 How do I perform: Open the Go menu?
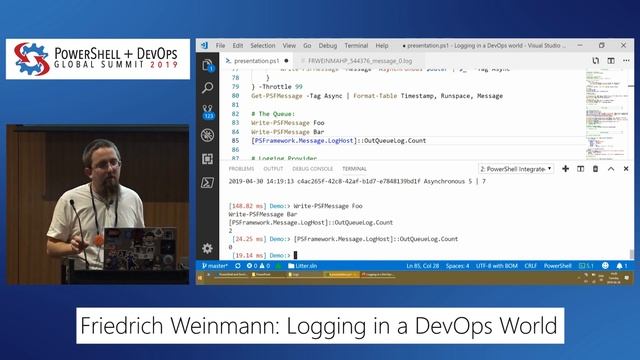pos(307,46)
